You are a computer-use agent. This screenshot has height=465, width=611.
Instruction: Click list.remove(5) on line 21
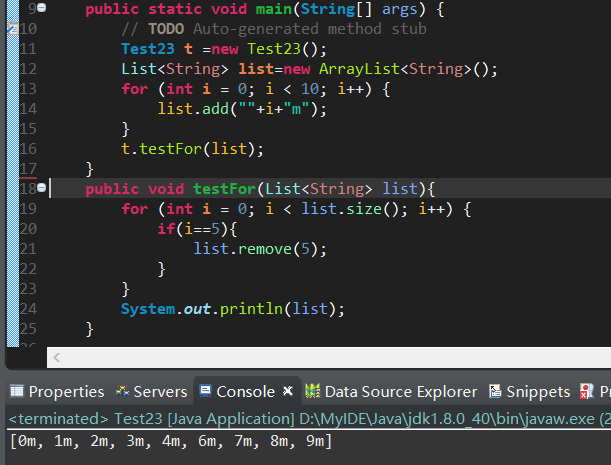pyautogui.click(x=260, y=249)
